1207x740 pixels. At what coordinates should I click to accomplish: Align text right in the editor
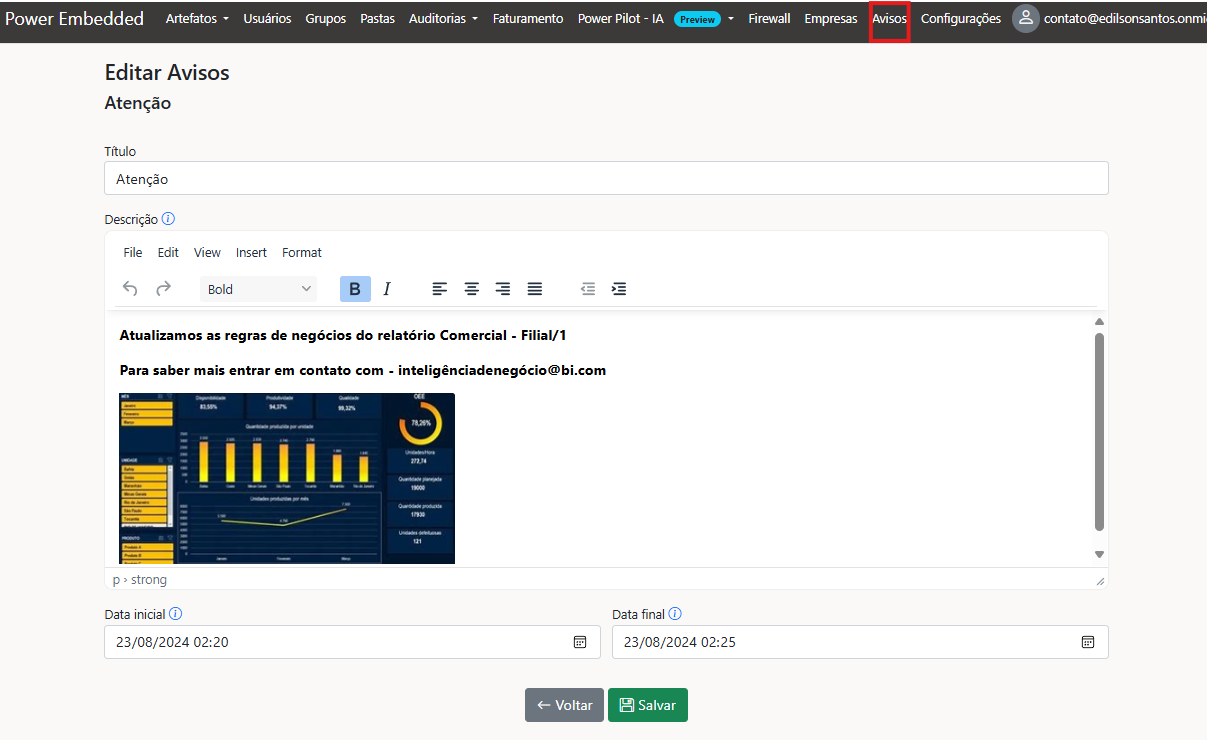click(503, 289)
